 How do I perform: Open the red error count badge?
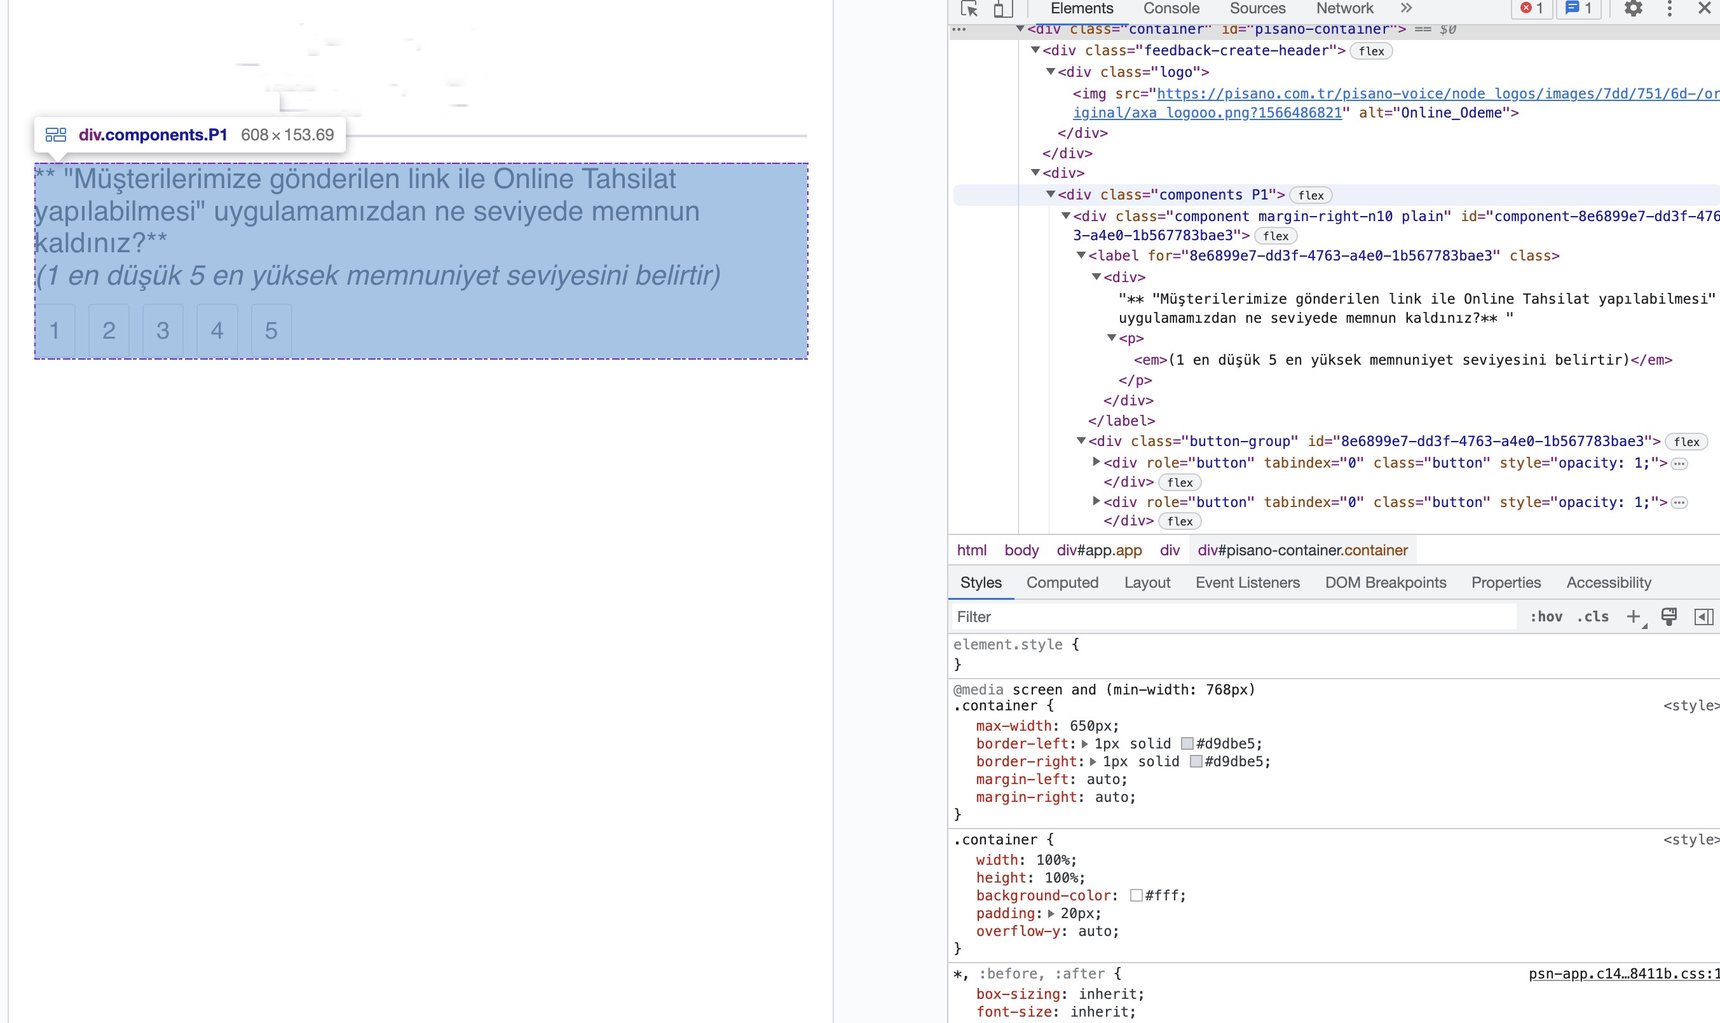tap(1532, 8)
